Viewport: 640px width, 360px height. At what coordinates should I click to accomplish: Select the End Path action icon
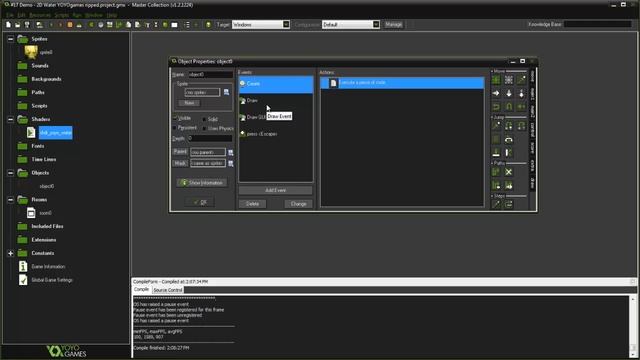click(x=509, y=172)
